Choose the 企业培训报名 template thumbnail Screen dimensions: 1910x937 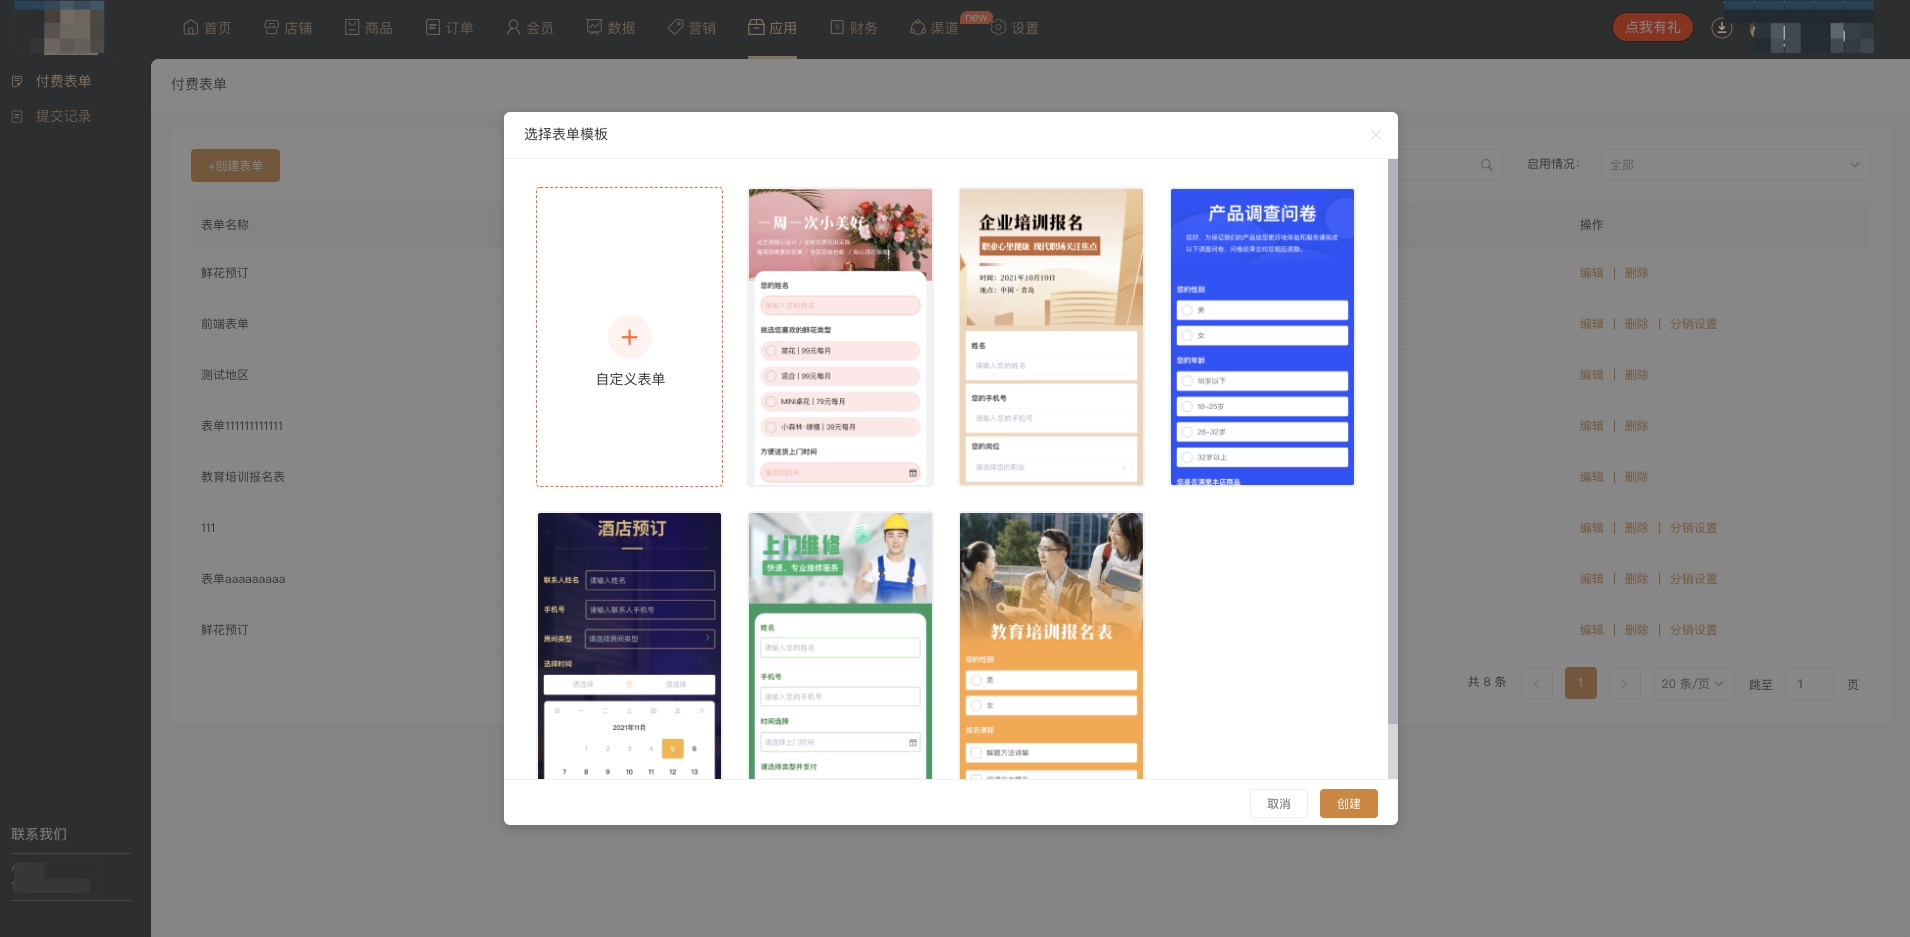1051,337
